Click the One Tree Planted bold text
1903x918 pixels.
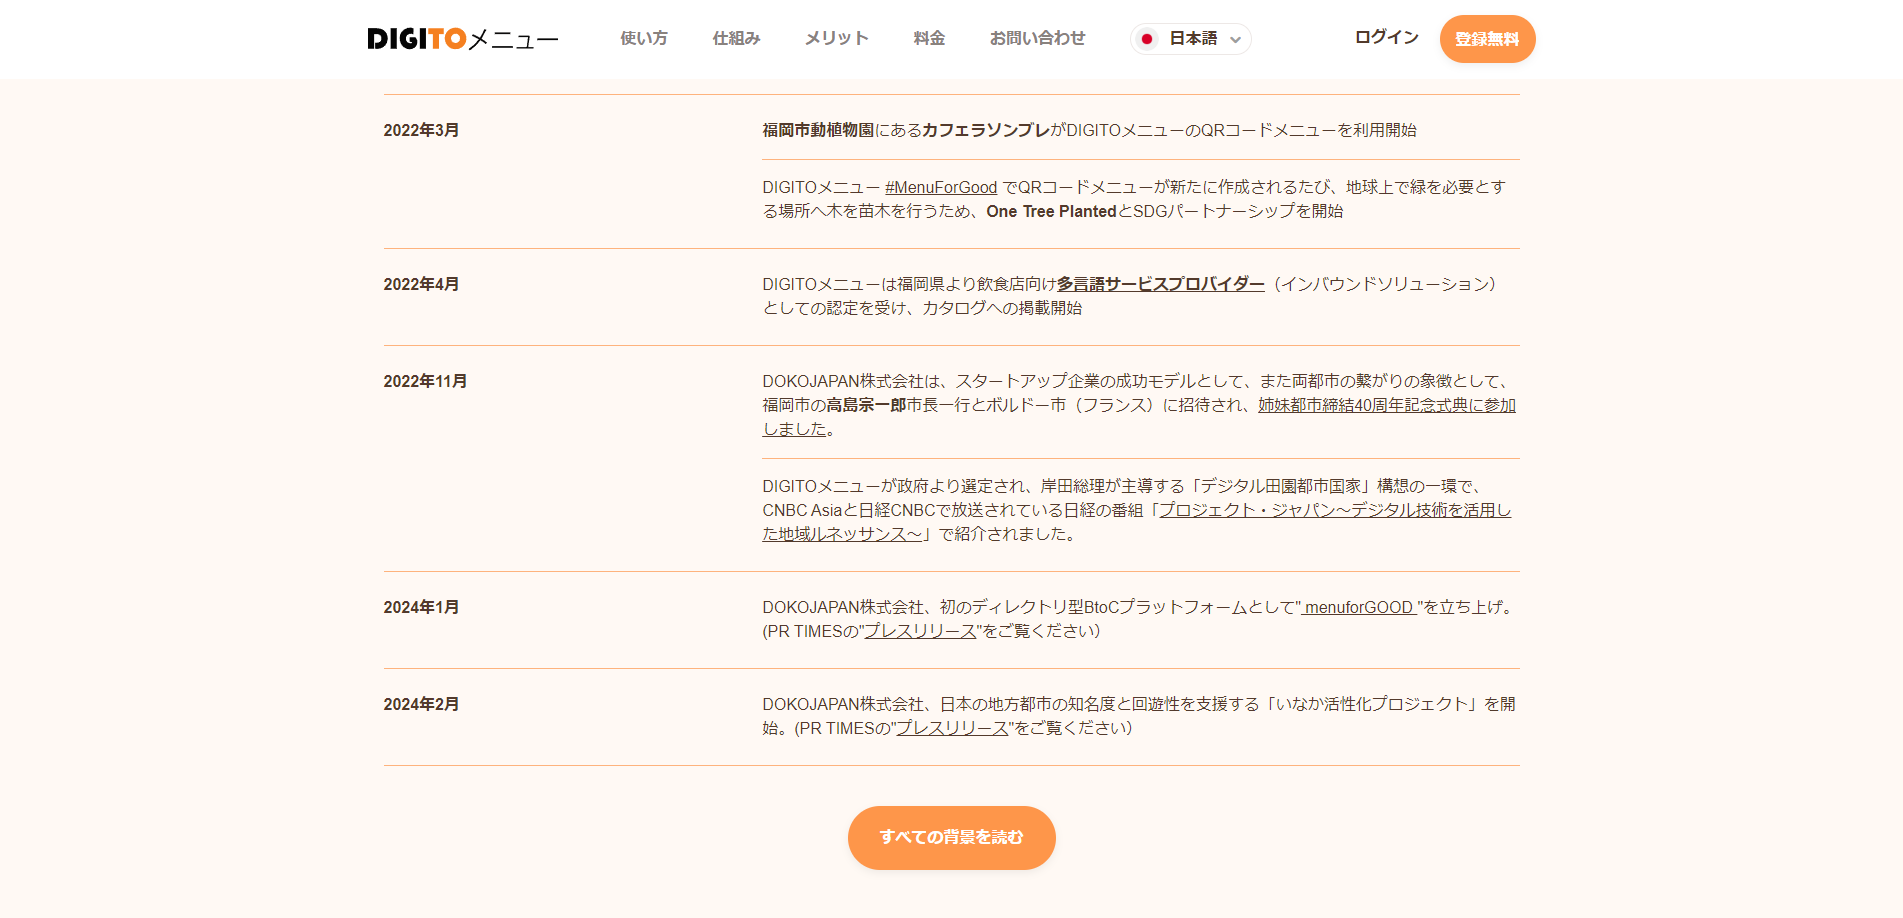point(1051,211)
